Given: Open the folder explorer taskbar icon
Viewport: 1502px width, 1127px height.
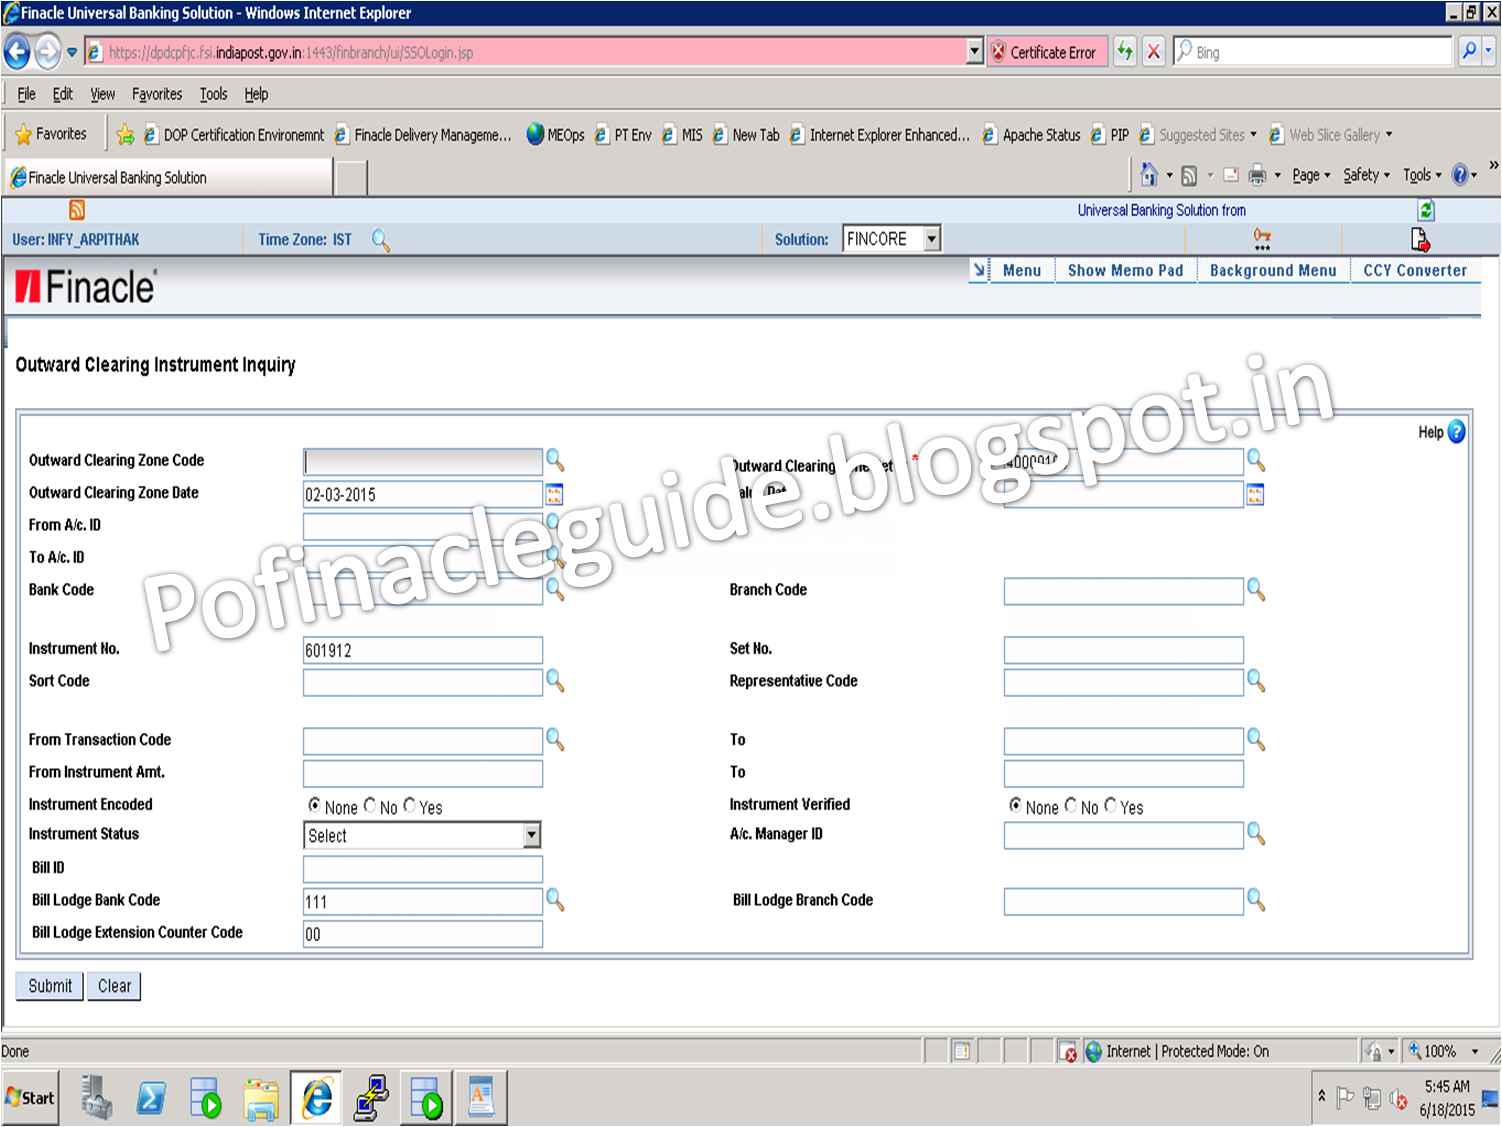Looking at the screenshot, I should (x=261, y=1098).
